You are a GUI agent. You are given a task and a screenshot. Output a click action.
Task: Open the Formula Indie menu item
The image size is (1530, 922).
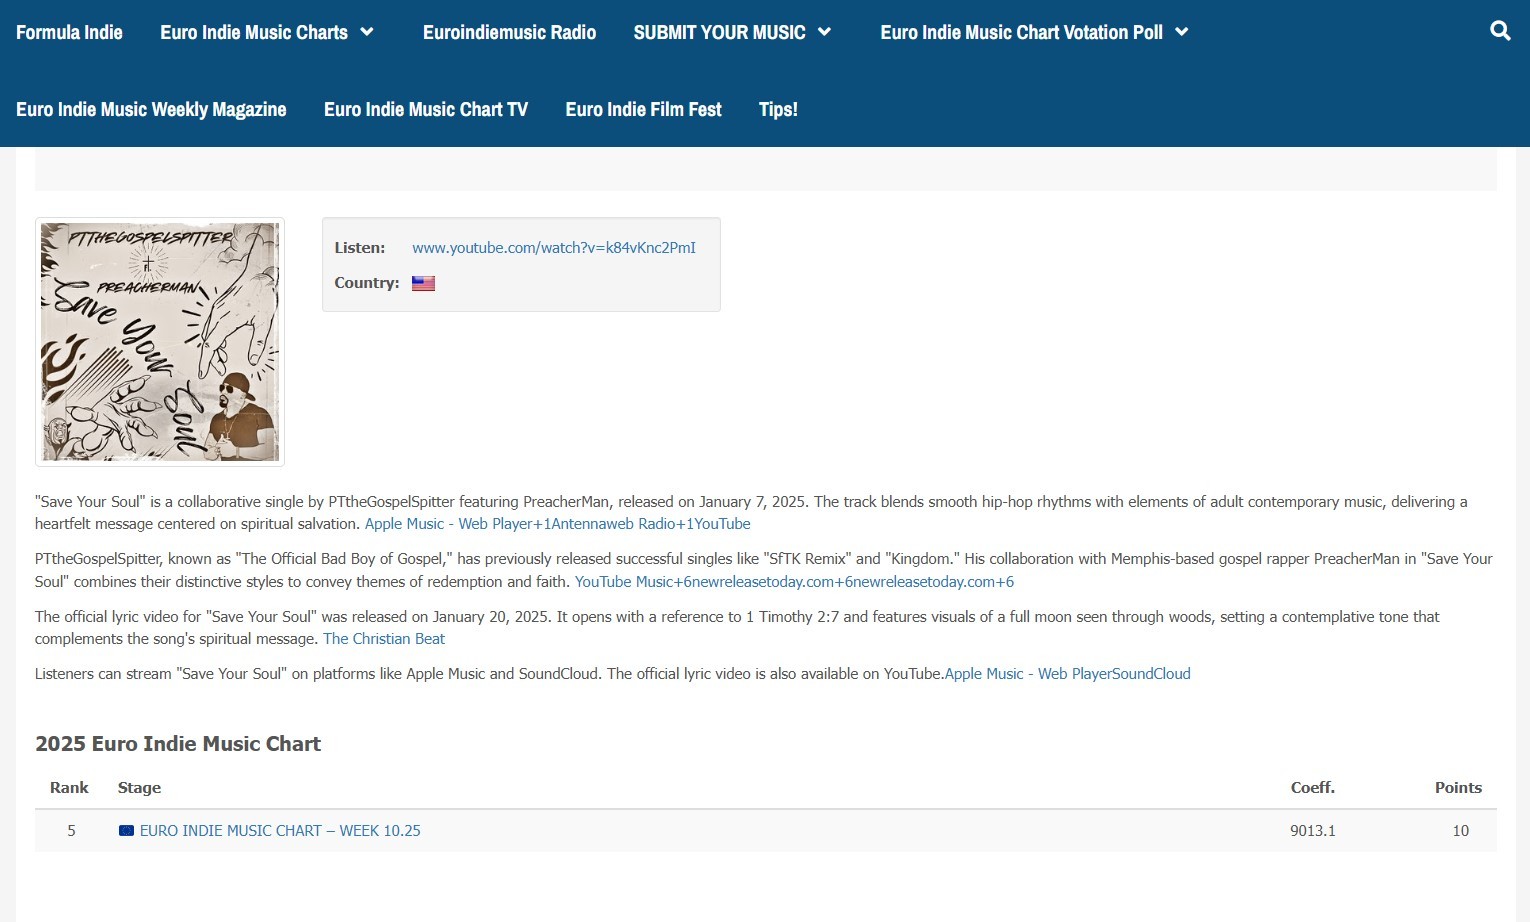click(69, 32)
